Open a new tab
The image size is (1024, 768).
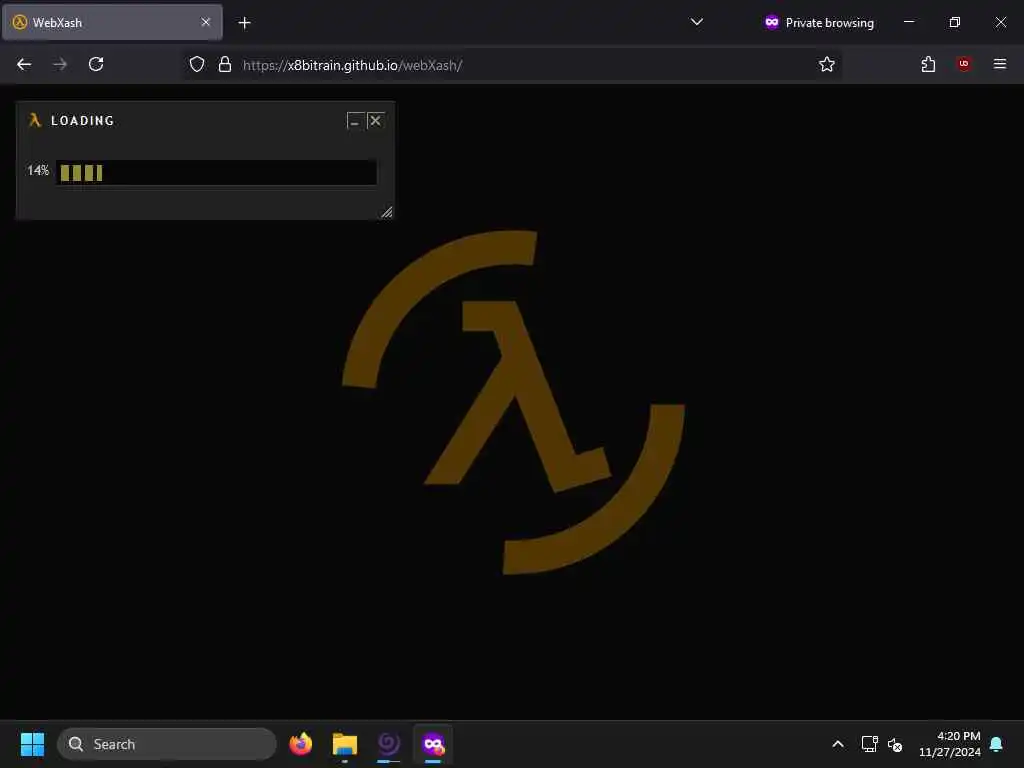[x=244, y=23]
